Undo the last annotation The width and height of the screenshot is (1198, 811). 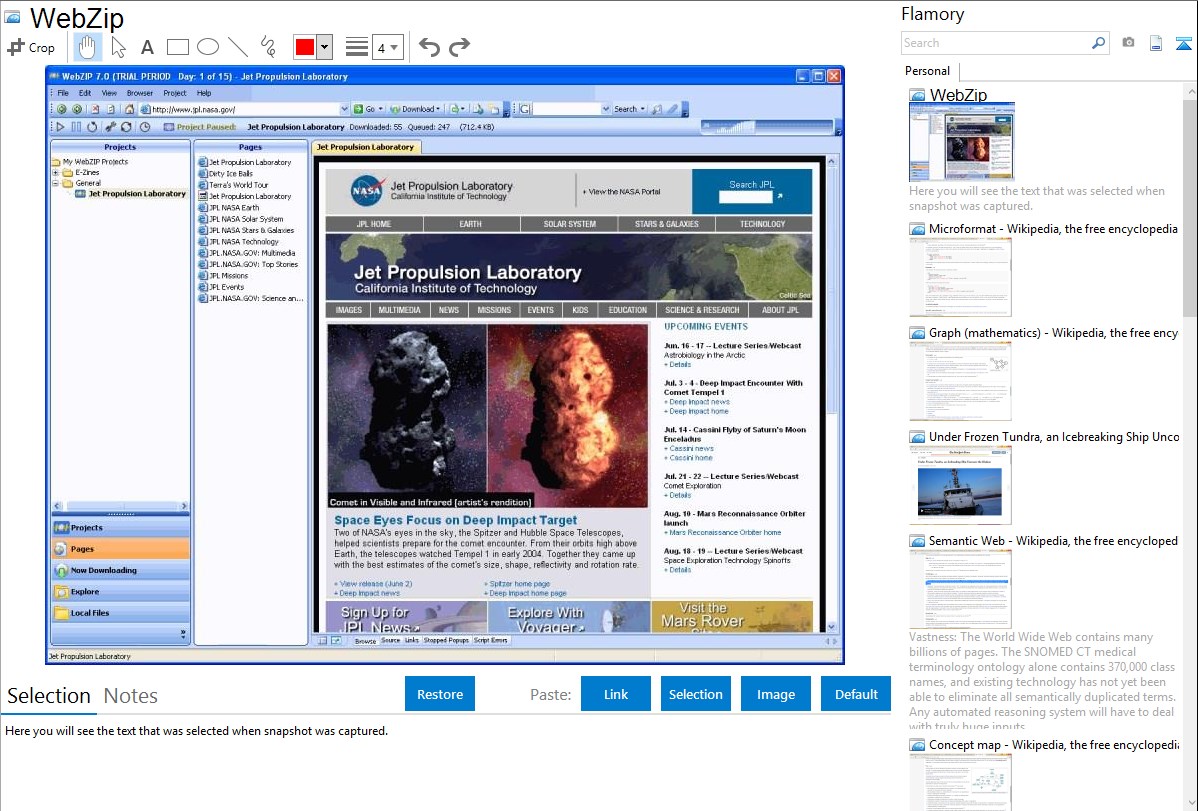(429, 47)
